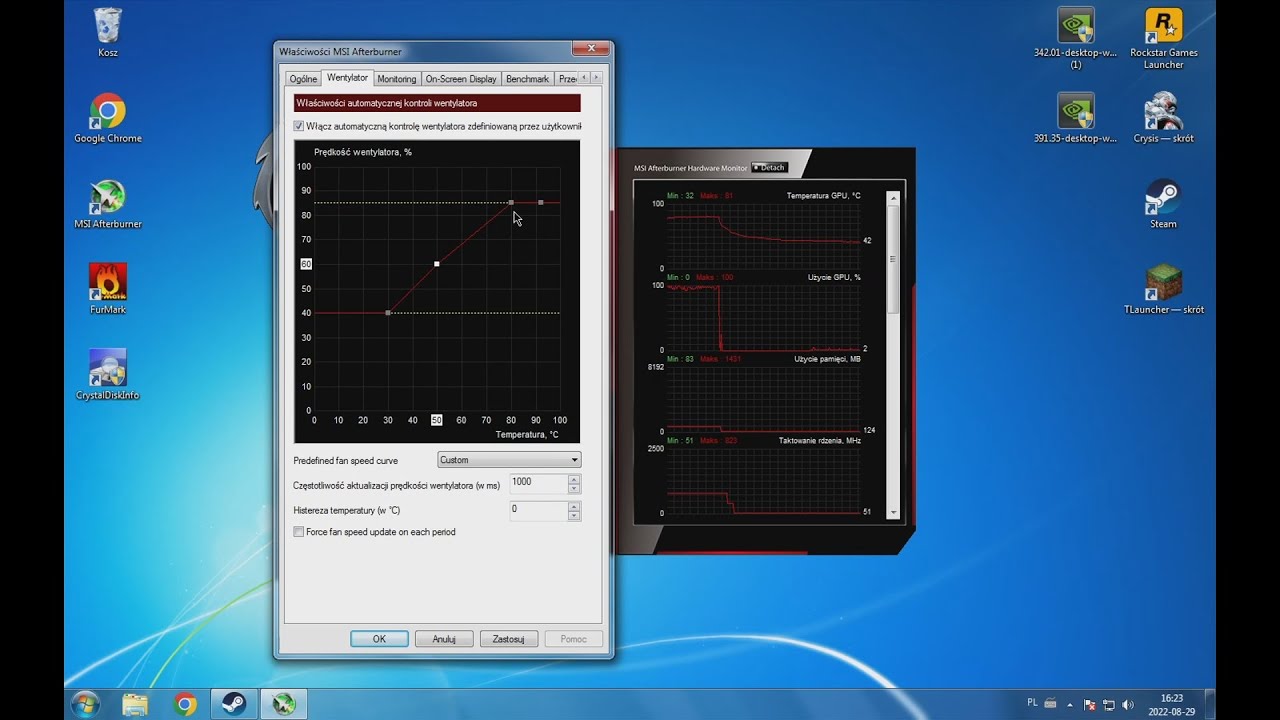Open the touch keyboard tray icon
The width and height of the screenshot is (1280, 720).
(1052, 704)
